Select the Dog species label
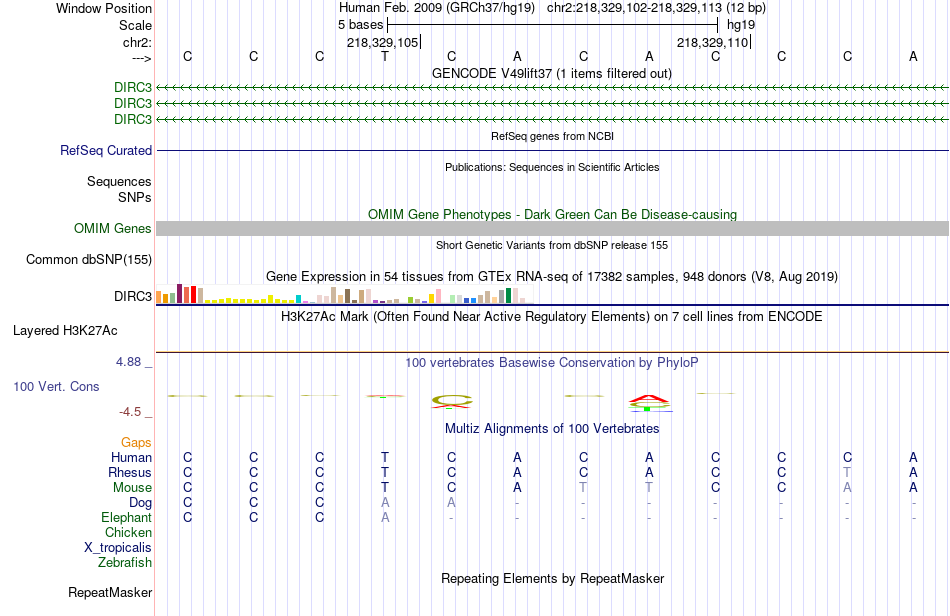Viewport: 950px width, 616px height. (141, 503)
